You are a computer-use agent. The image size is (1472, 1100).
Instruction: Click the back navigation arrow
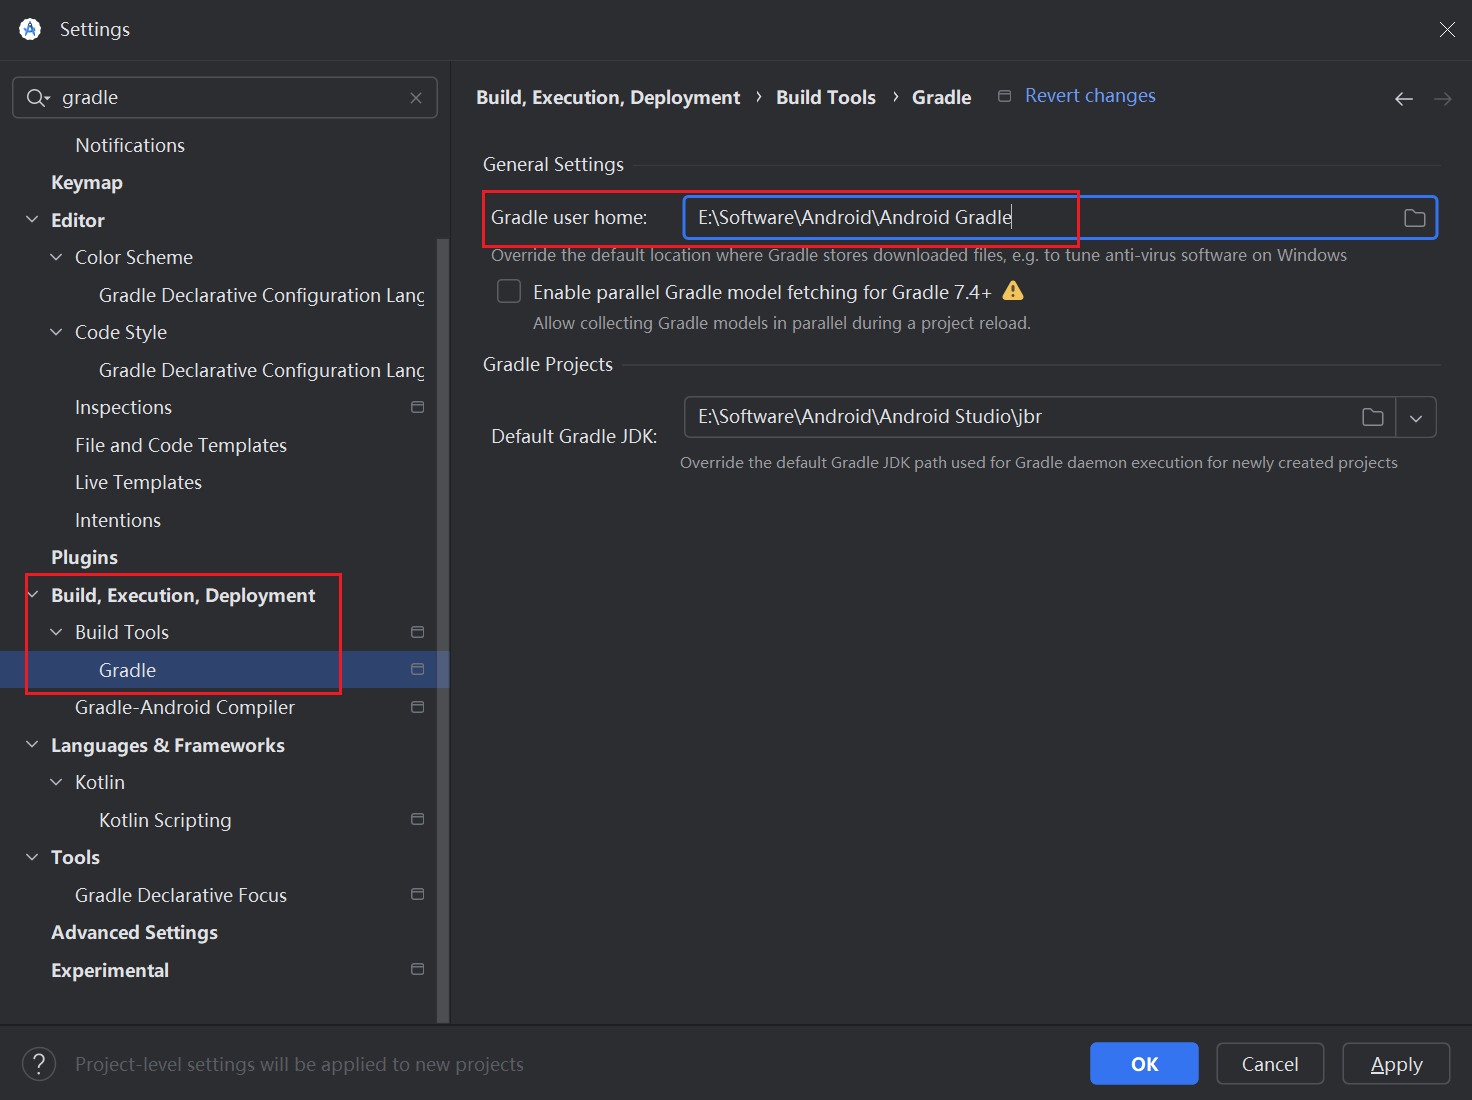point(1403,98)
